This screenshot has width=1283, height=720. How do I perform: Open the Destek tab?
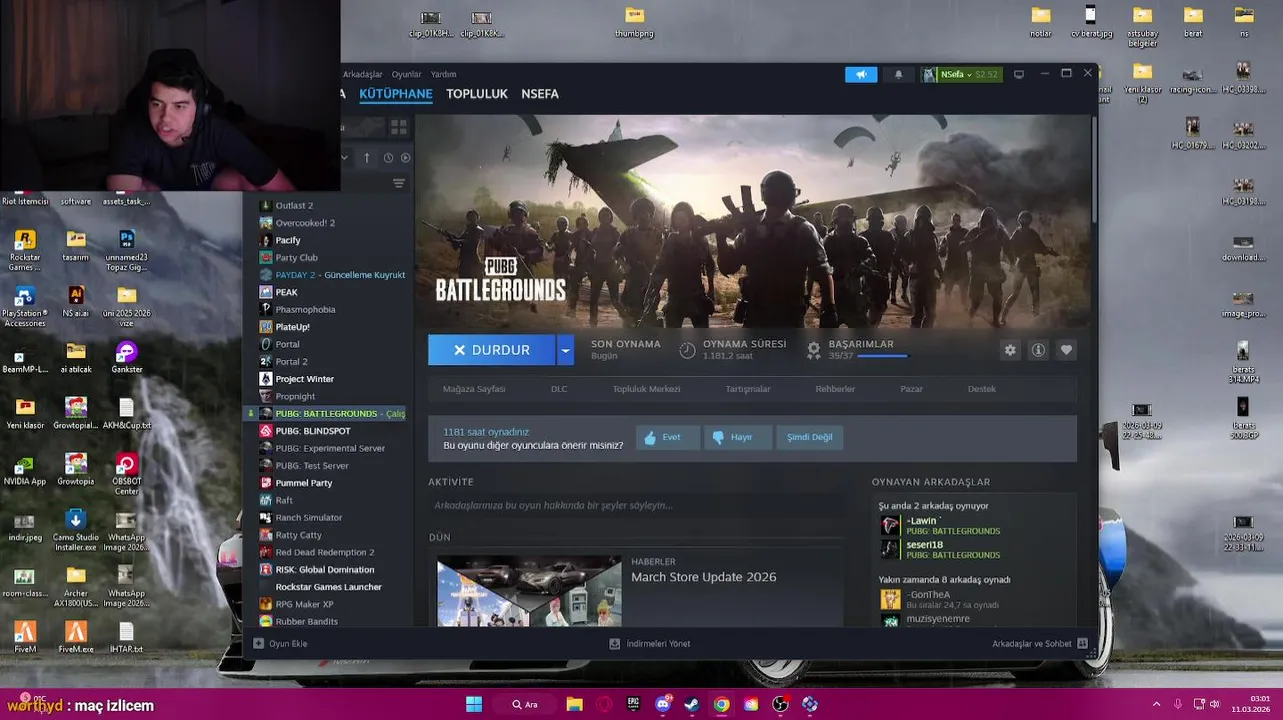[x=981, y=389]
